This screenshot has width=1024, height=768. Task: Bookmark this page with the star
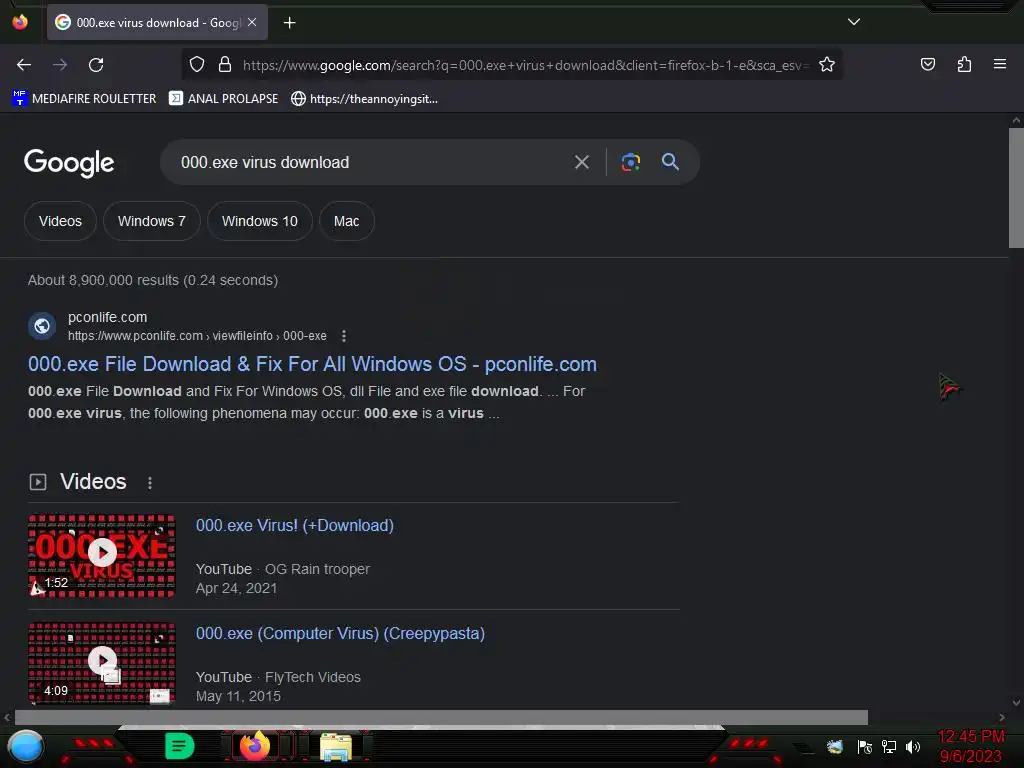827,65
